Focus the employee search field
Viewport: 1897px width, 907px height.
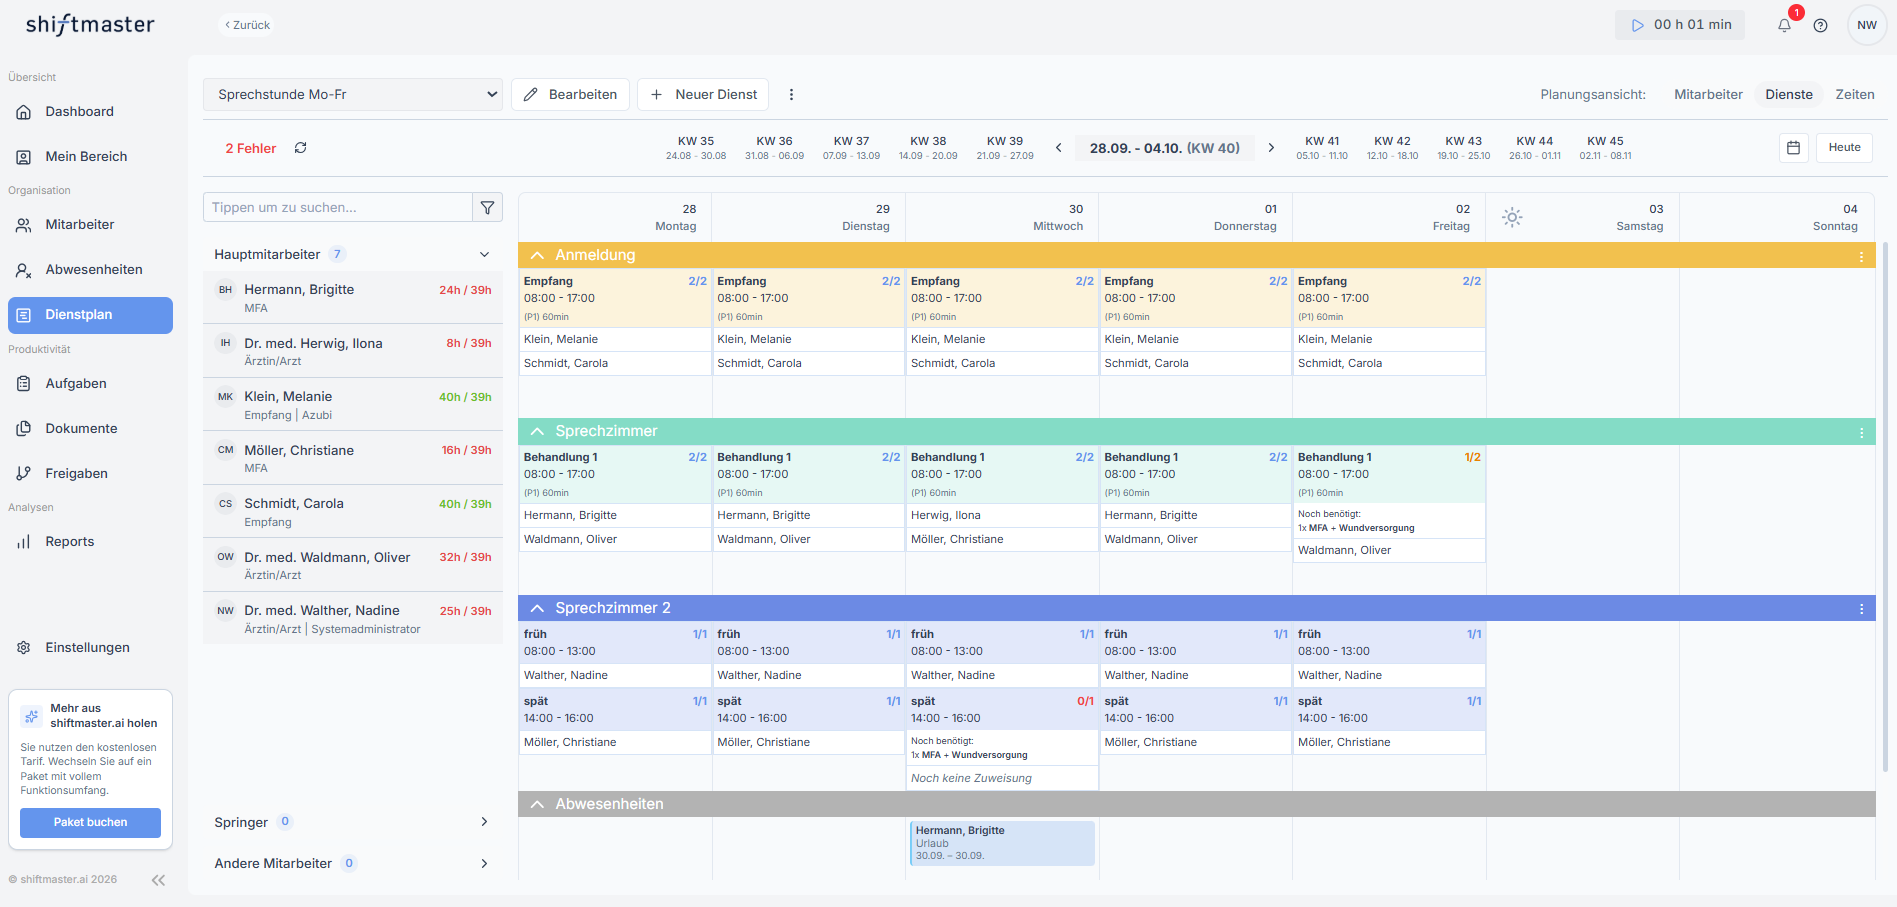coord(338,207)
